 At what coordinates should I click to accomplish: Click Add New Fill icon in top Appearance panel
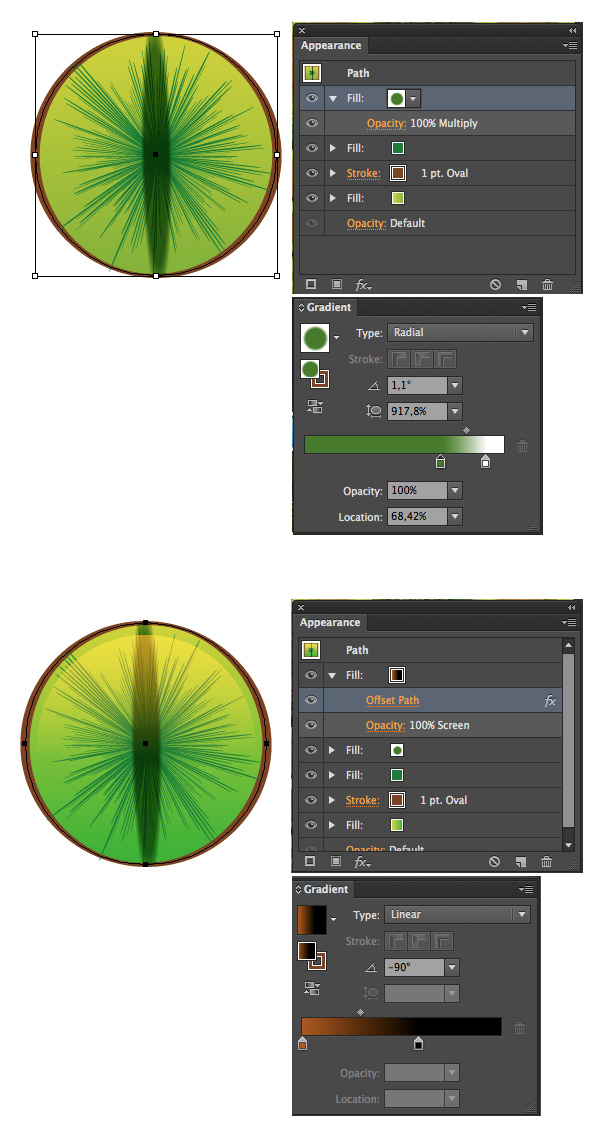click(337, 284)
